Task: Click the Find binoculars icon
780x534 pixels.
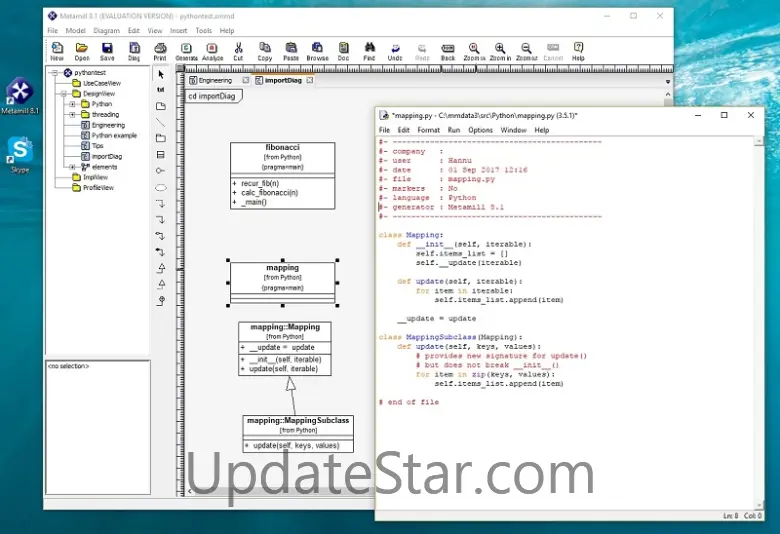Action: tap(369, 51)
